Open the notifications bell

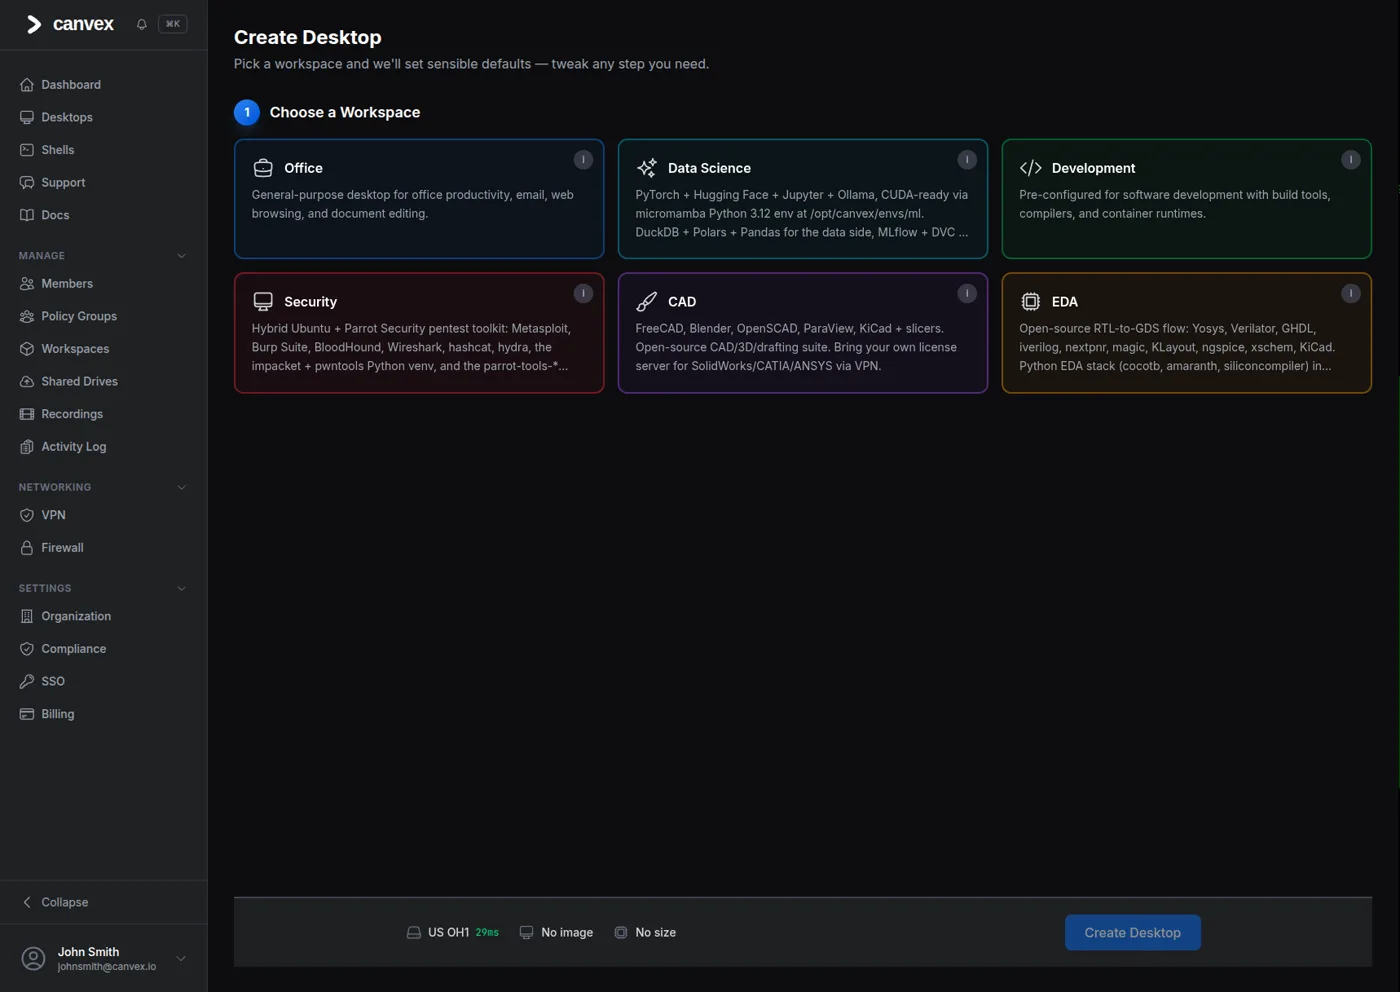coord(142,24)
